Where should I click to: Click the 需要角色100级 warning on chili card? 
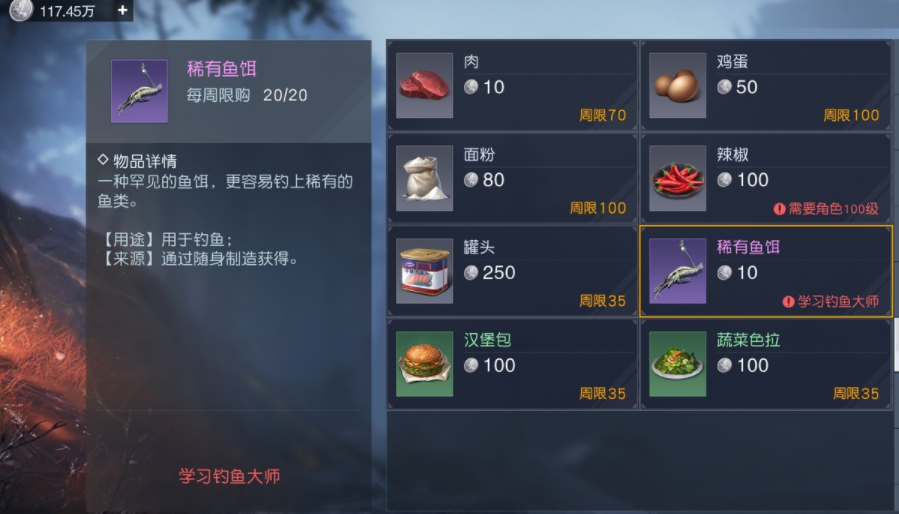(x=826, y=209)
